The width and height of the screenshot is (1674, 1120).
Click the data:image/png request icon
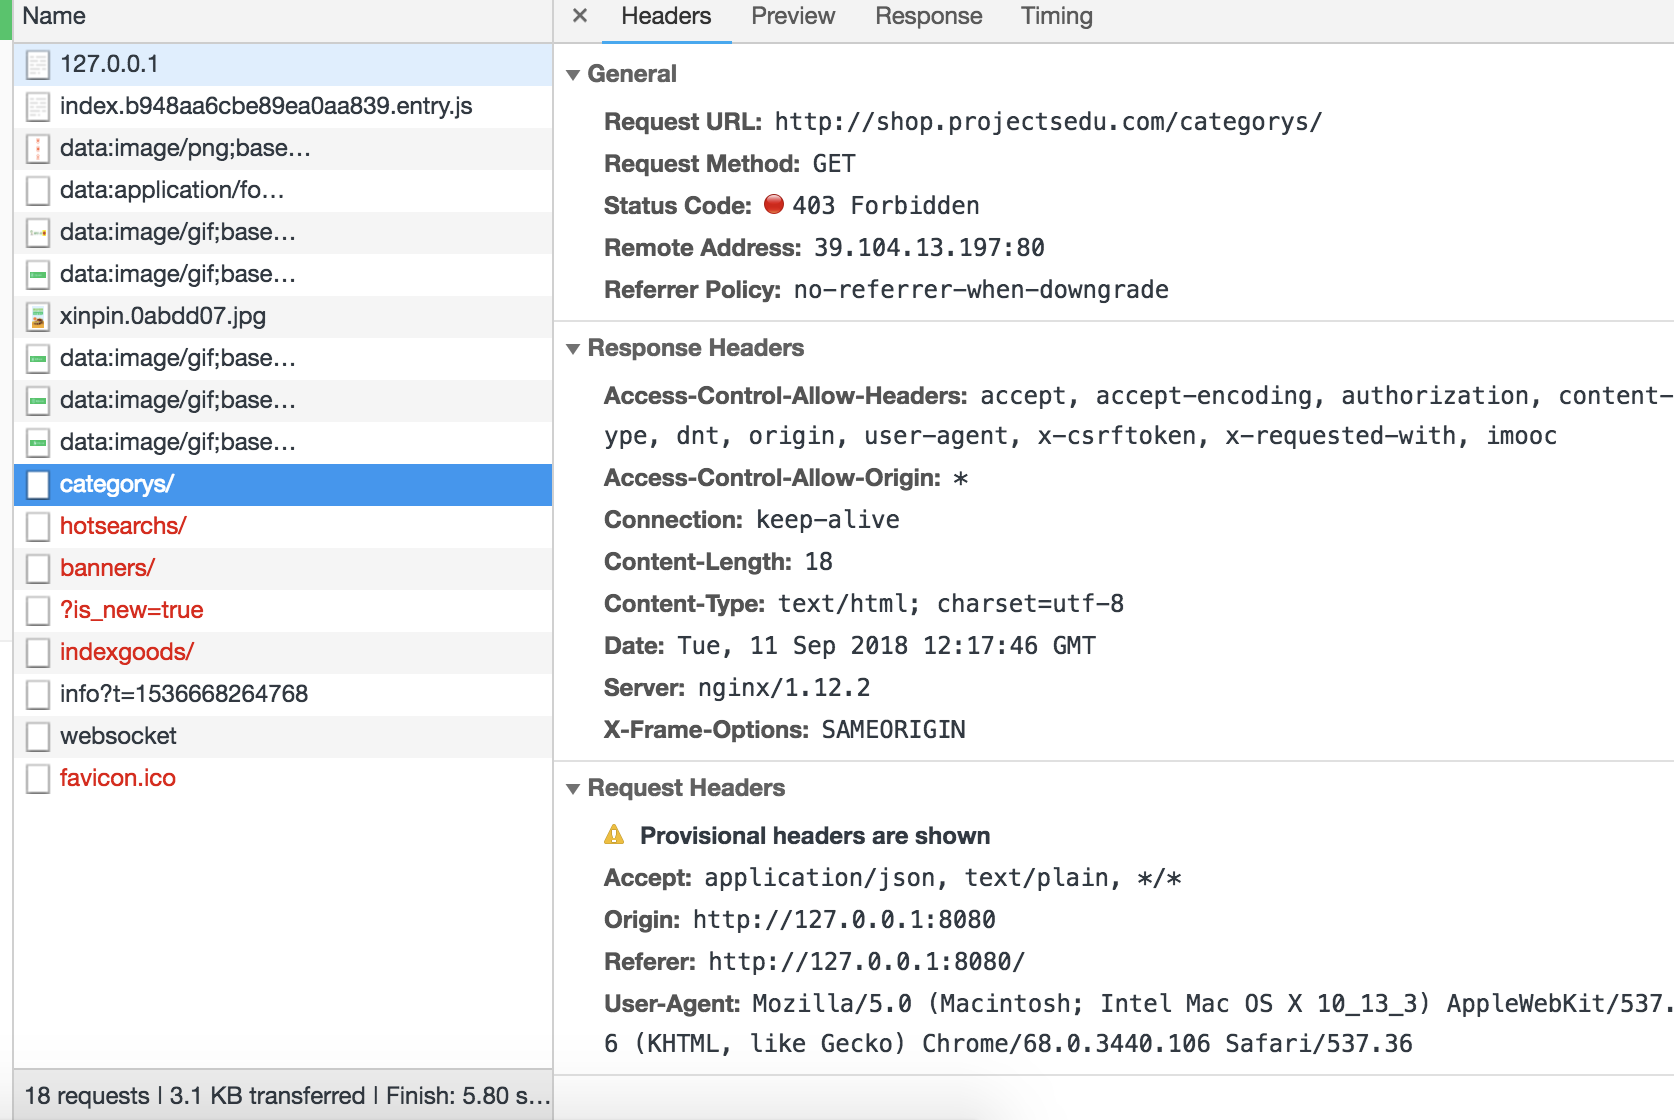38,149
